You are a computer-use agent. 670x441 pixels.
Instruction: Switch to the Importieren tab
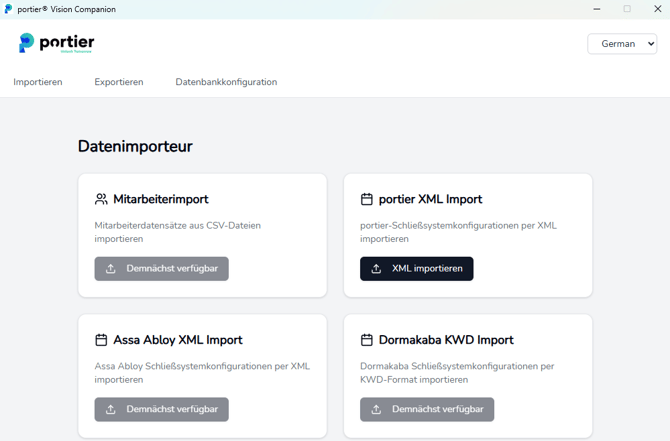tap(38, 82)
